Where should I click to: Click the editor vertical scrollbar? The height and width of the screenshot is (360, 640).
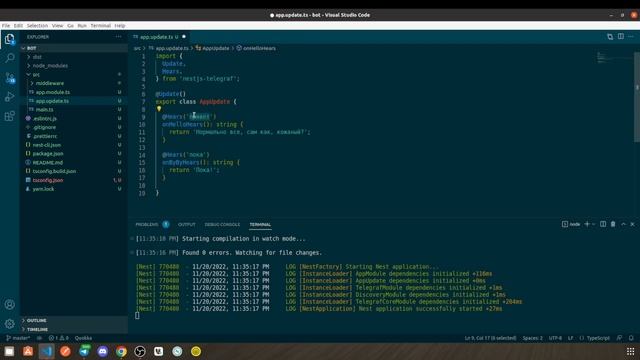click(637, 97)
